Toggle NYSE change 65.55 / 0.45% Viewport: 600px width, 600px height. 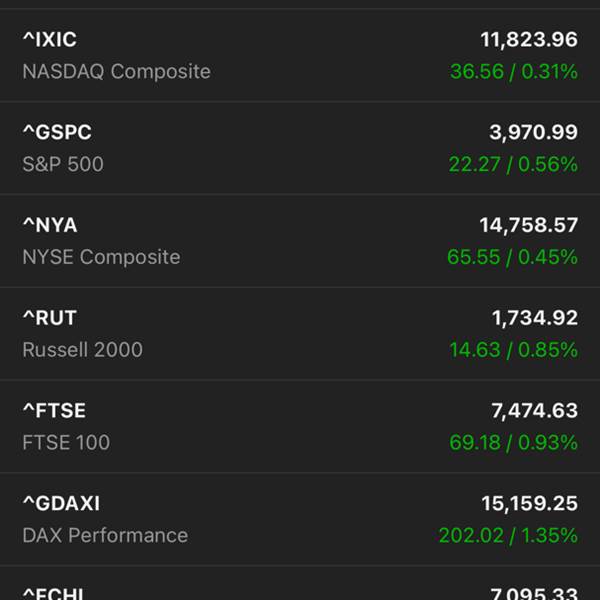point(512,257)
